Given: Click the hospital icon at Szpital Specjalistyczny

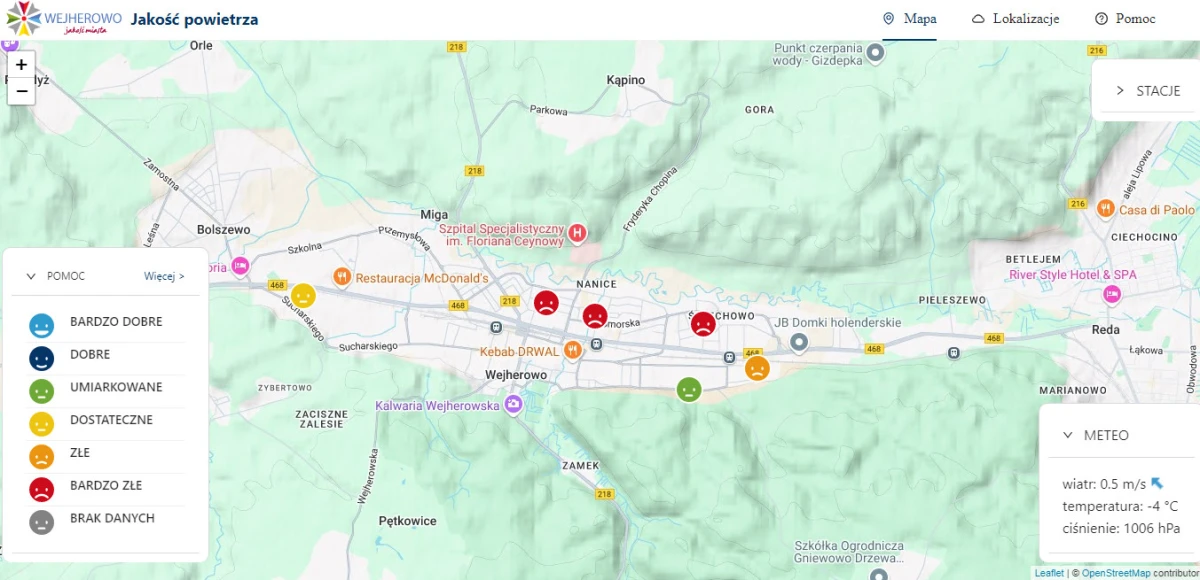Looking at the screenshot, I should [576, 233].
